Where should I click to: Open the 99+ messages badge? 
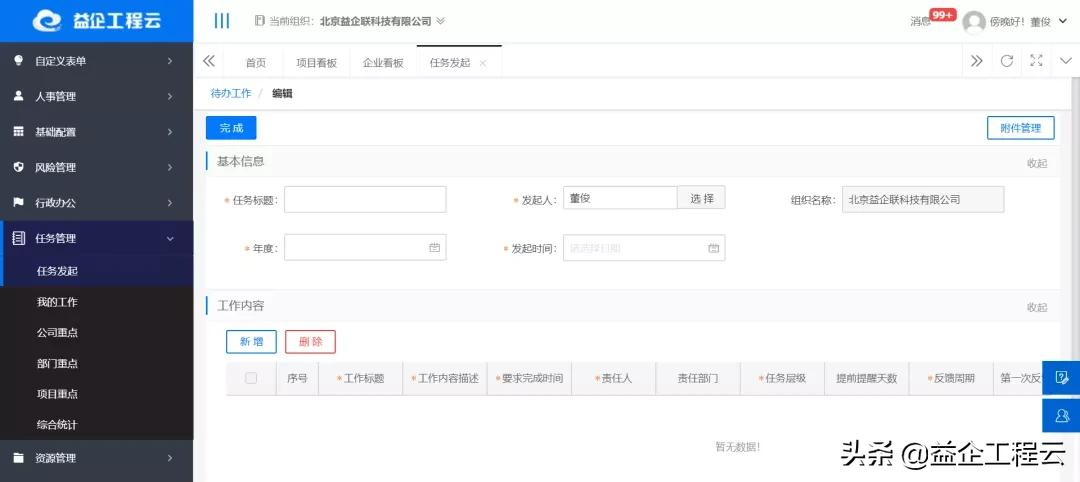[x=942, y=14]
